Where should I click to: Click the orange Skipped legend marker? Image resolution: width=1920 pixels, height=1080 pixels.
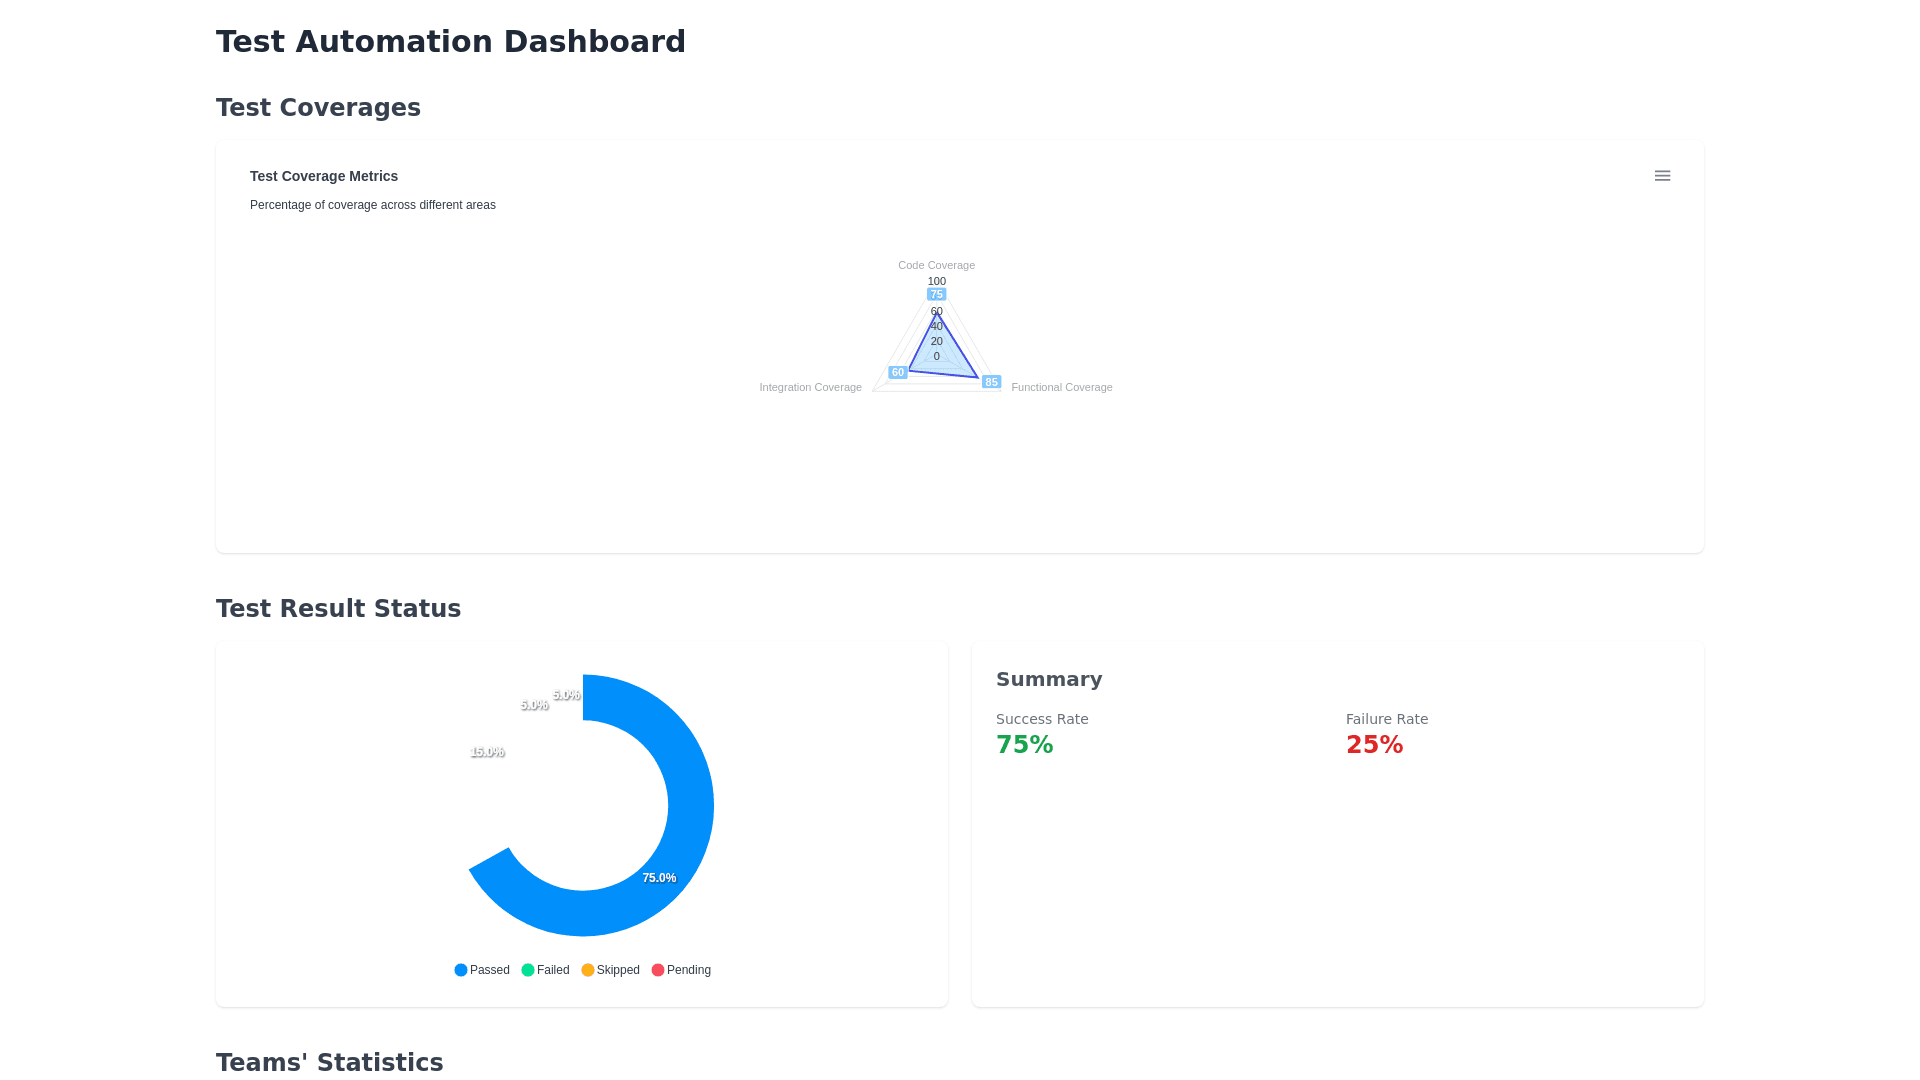click(588, 970)
